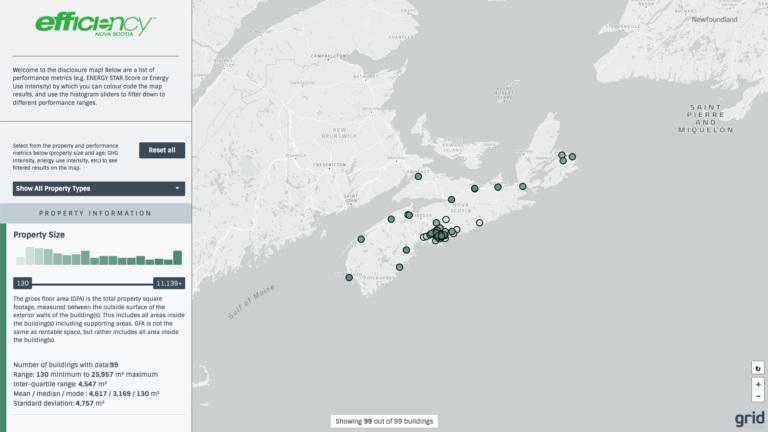768x432 pixels.
Task: Select the lone light marker east of Halifax cluster
Action: [x=480, y=222]
